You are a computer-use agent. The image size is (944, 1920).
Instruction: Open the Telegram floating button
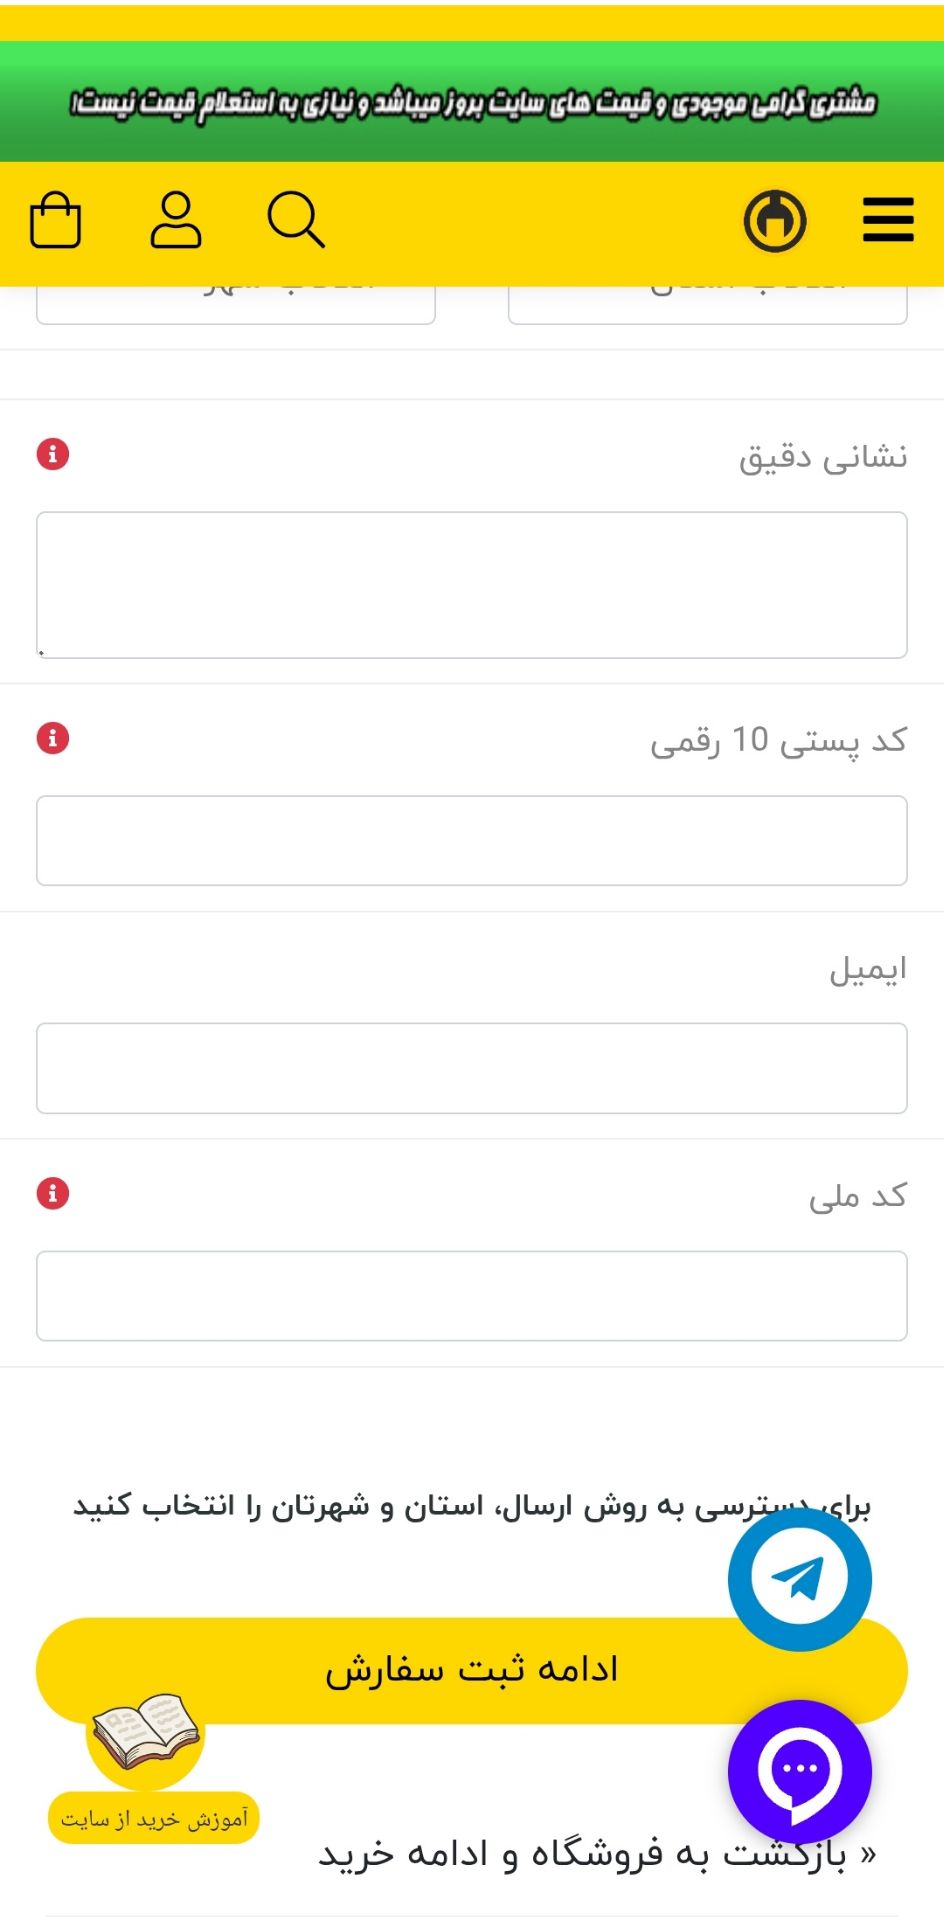(799, 1579)
